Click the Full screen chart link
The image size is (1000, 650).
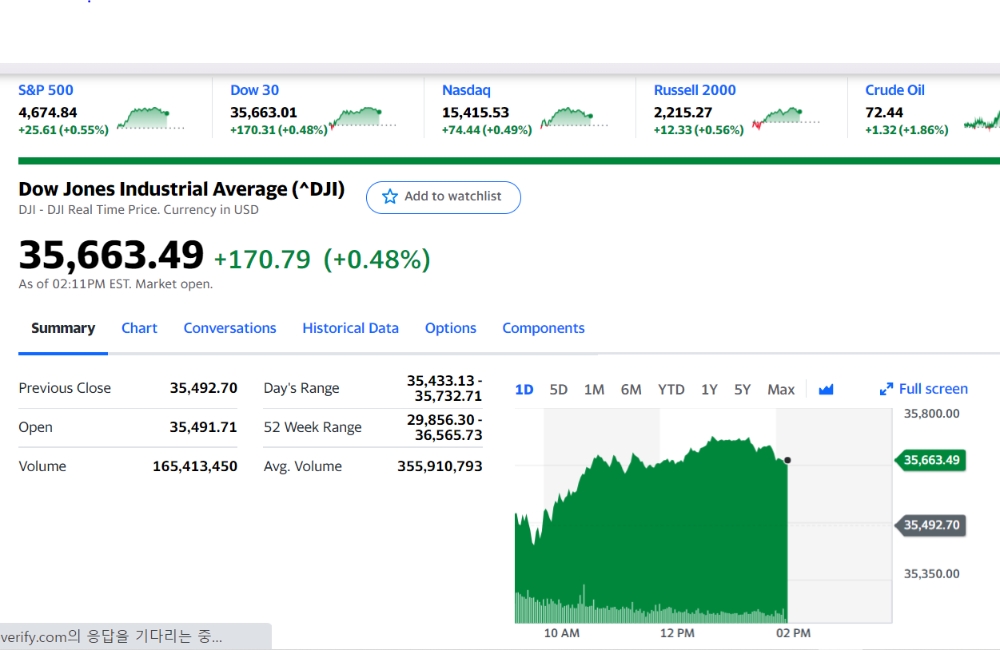[x=923, y=388]
